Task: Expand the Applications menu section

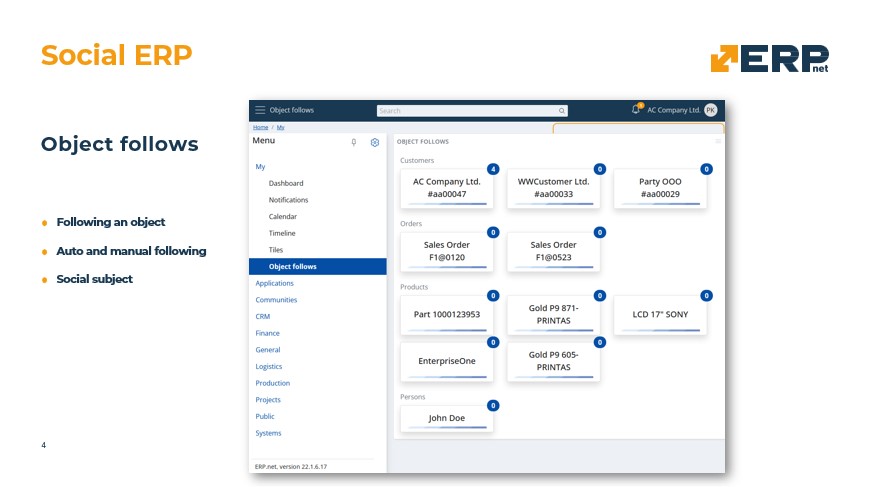Action: 275,283
